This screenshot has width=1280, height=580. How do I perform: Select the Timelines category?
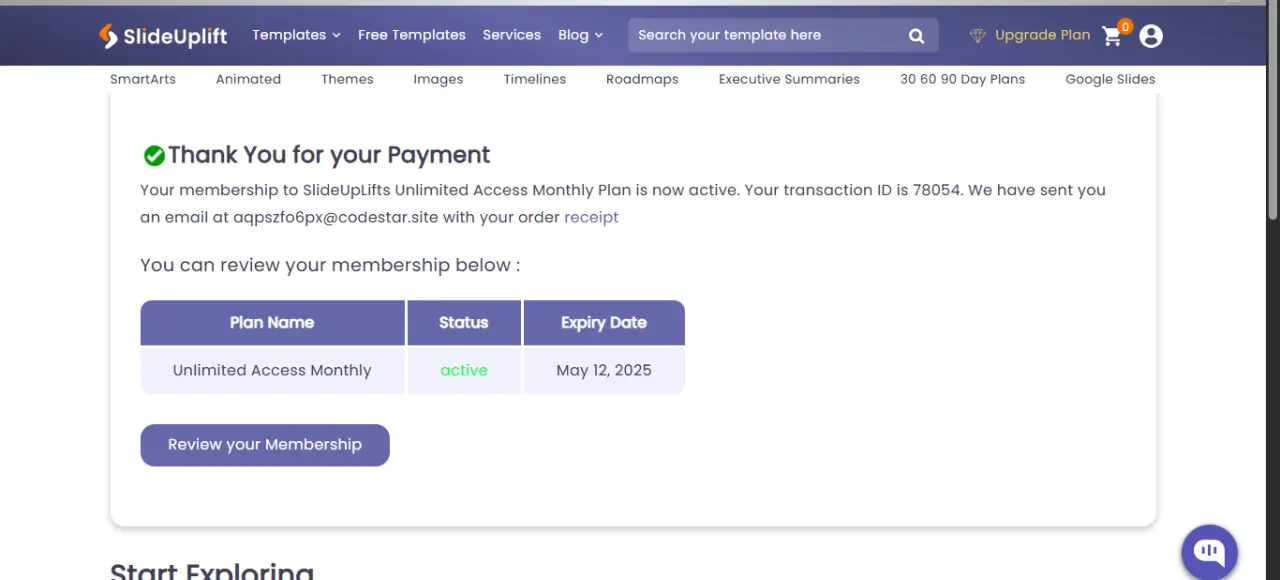click(535, 79)
